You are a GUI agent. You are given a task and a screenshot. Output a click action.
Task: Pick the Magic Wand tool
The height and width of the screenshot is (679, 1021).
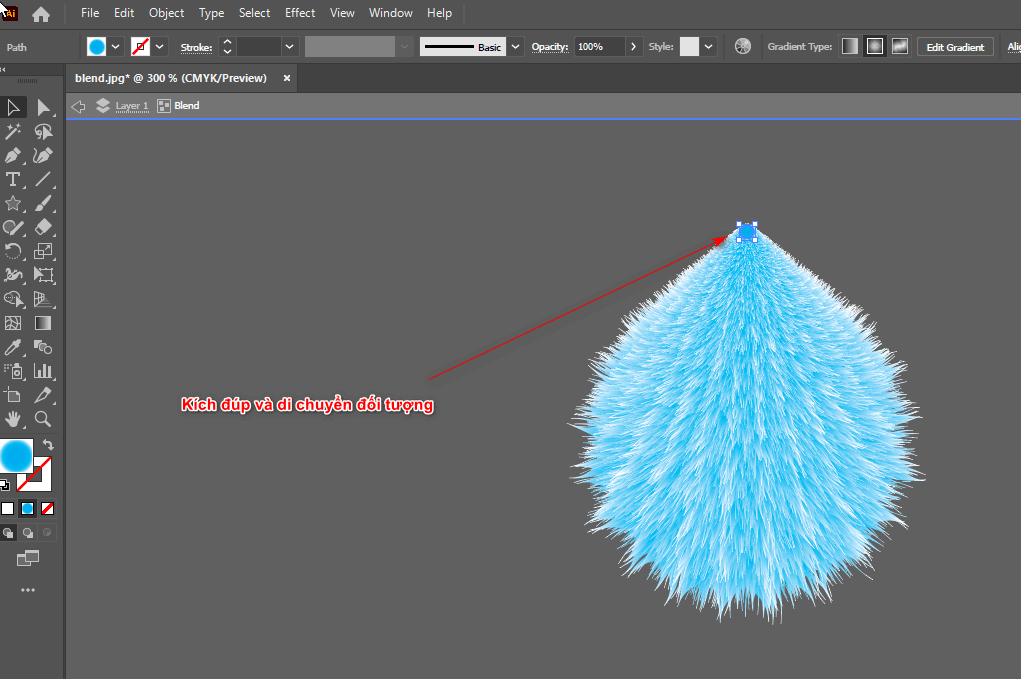[x=13, y=131]
